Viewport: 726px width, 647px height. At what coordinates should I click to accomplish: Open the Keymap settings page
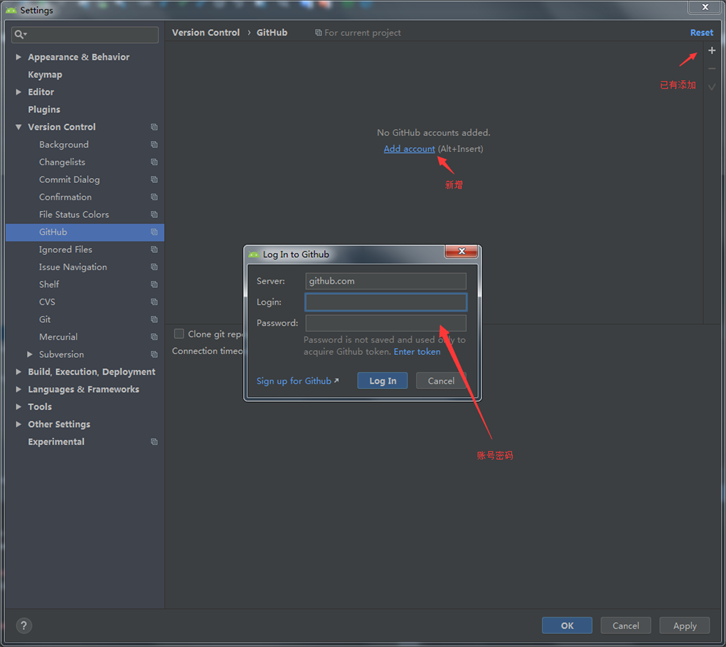point(45,75)
